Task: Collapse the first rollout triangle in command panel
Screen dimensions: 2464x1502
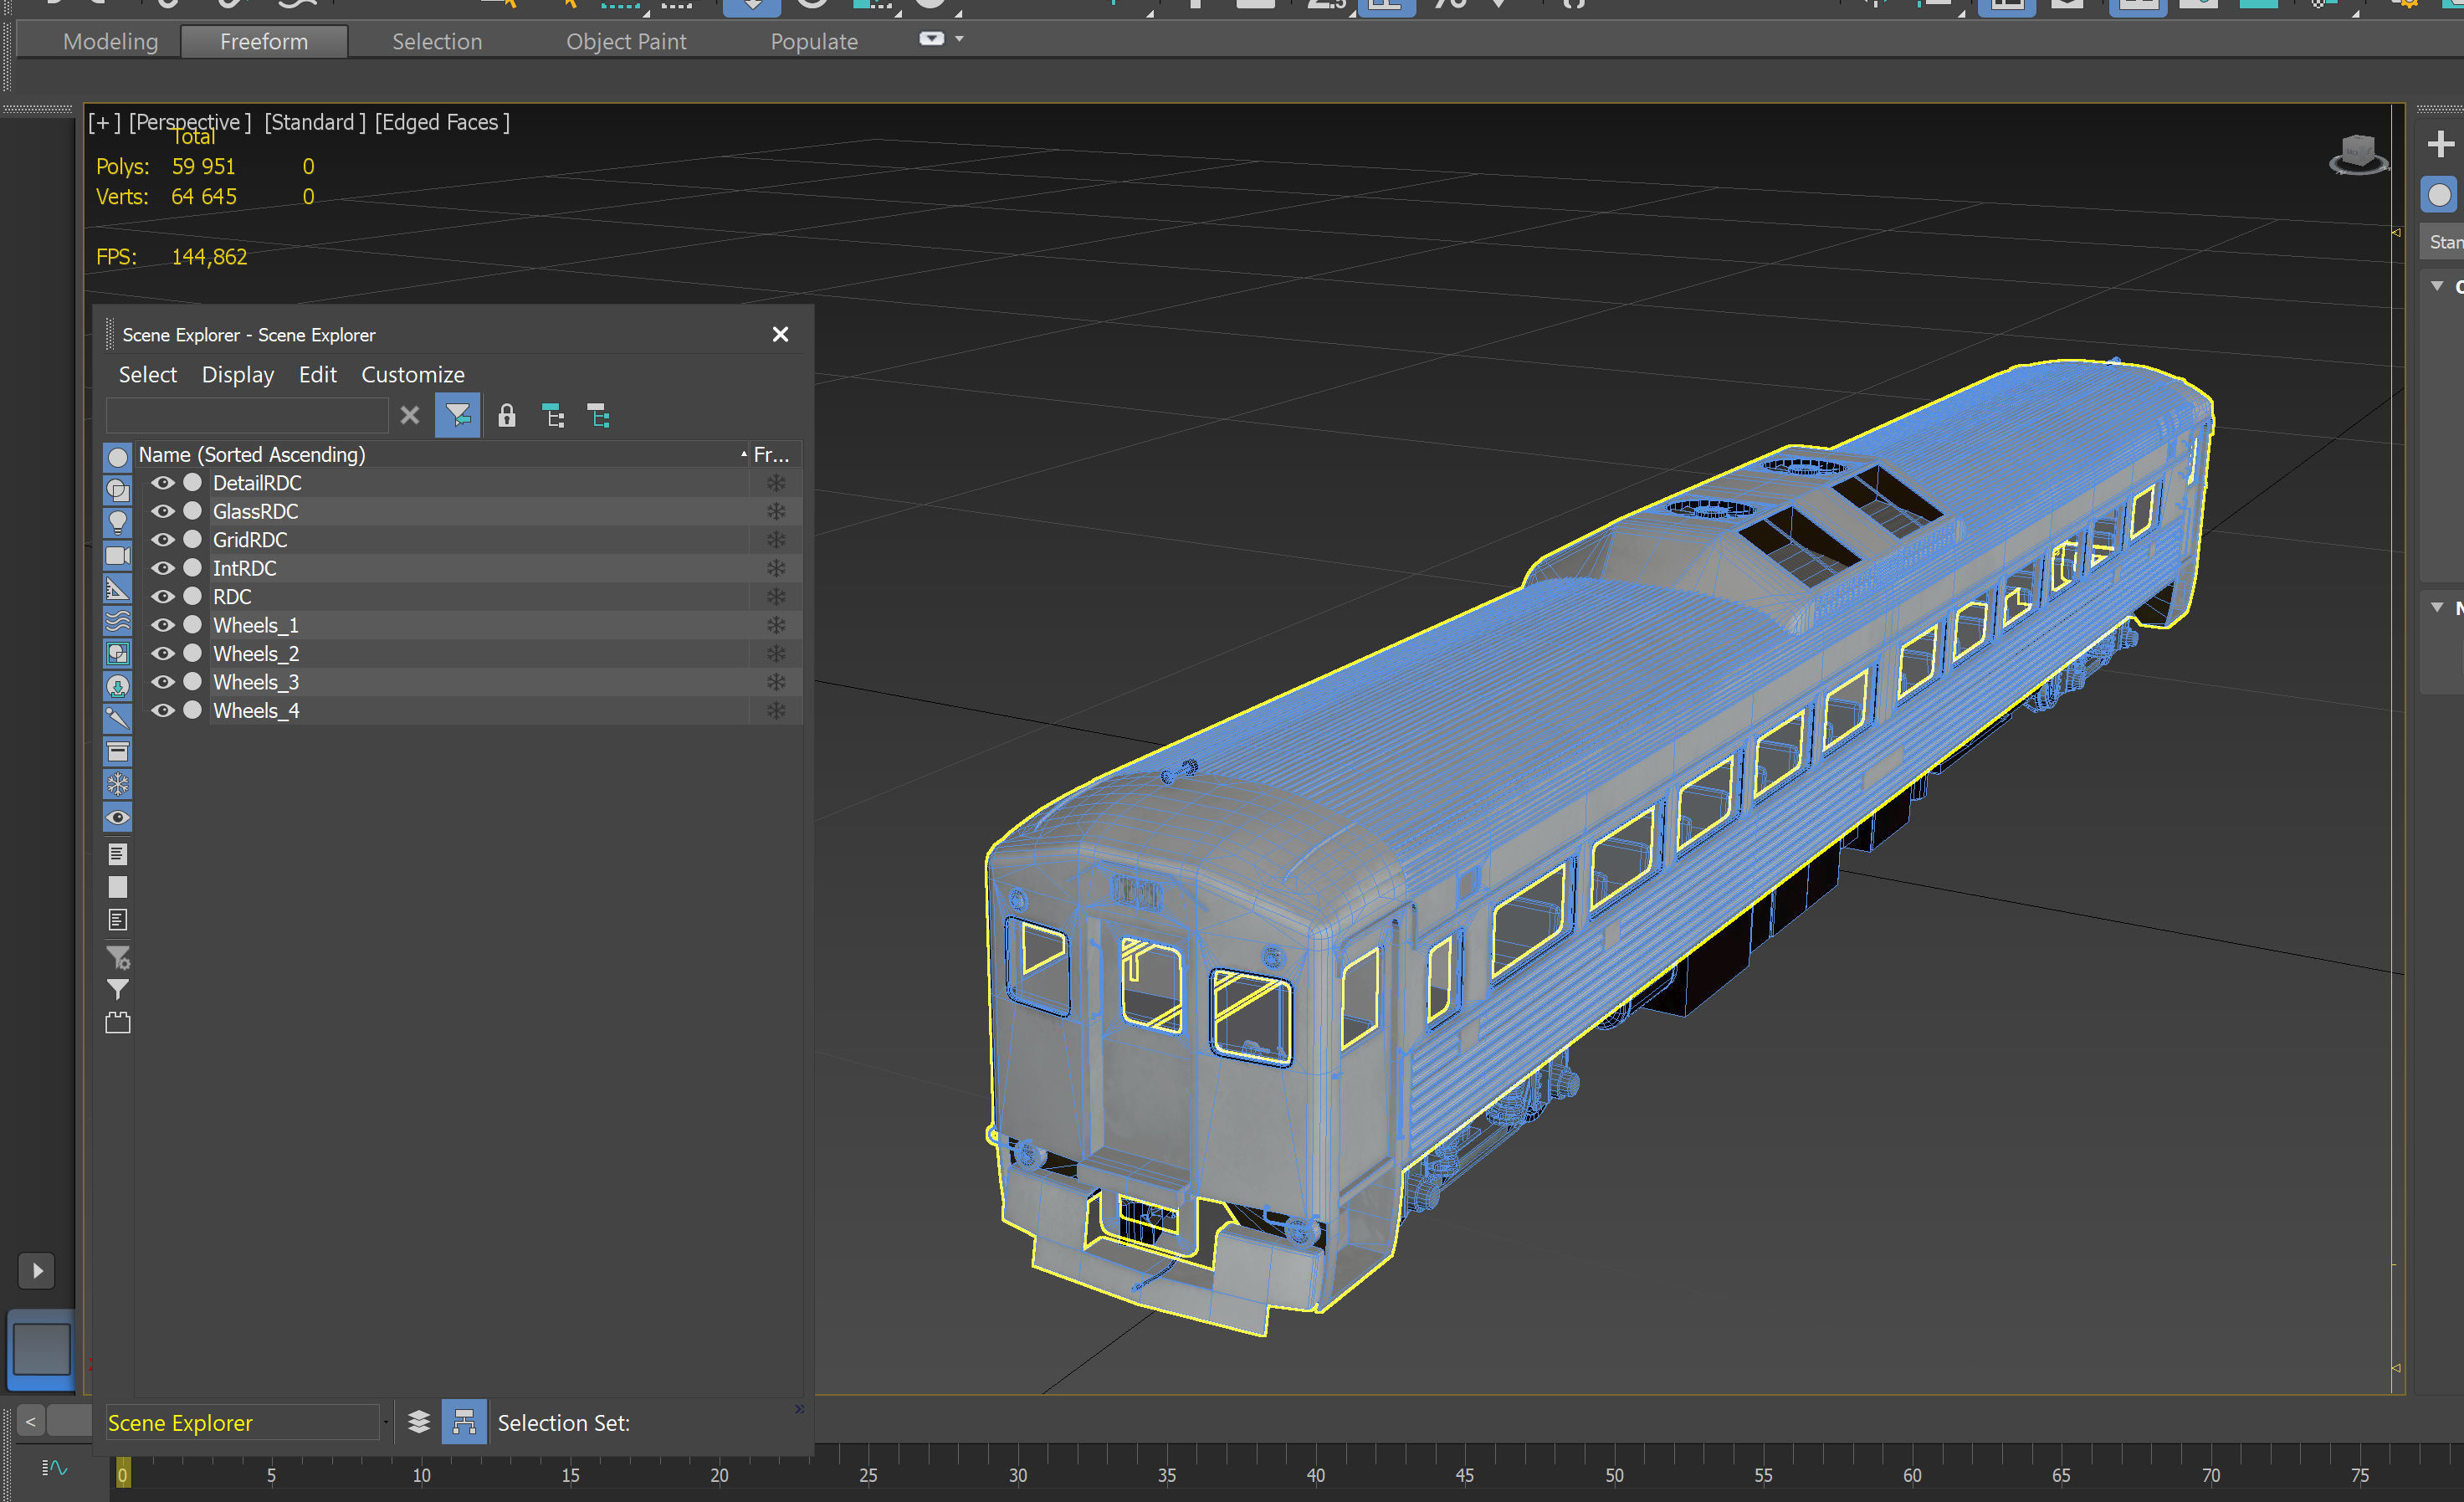Action: coord(2438,286)
